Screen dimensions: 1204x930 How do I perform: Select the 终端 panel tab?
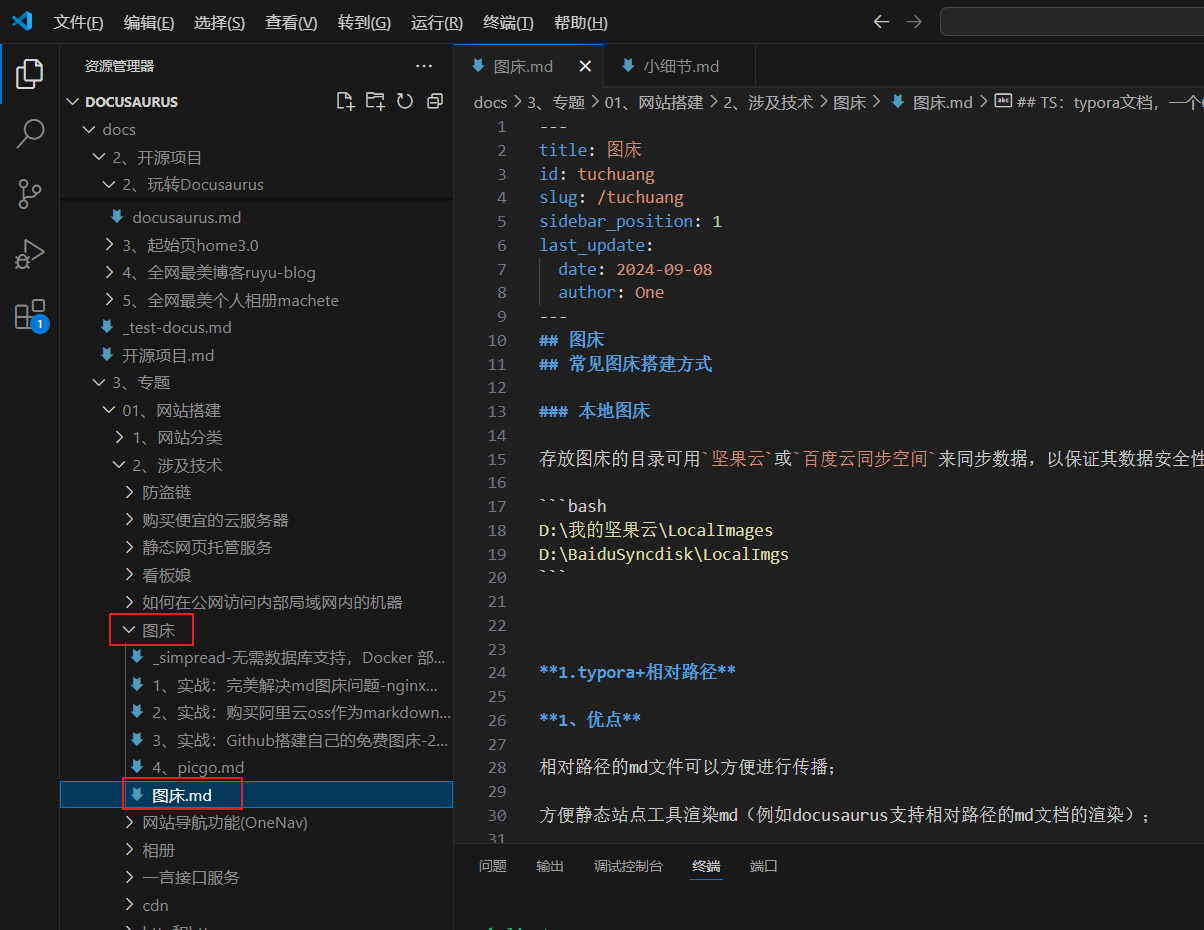(x=706, y=866)
